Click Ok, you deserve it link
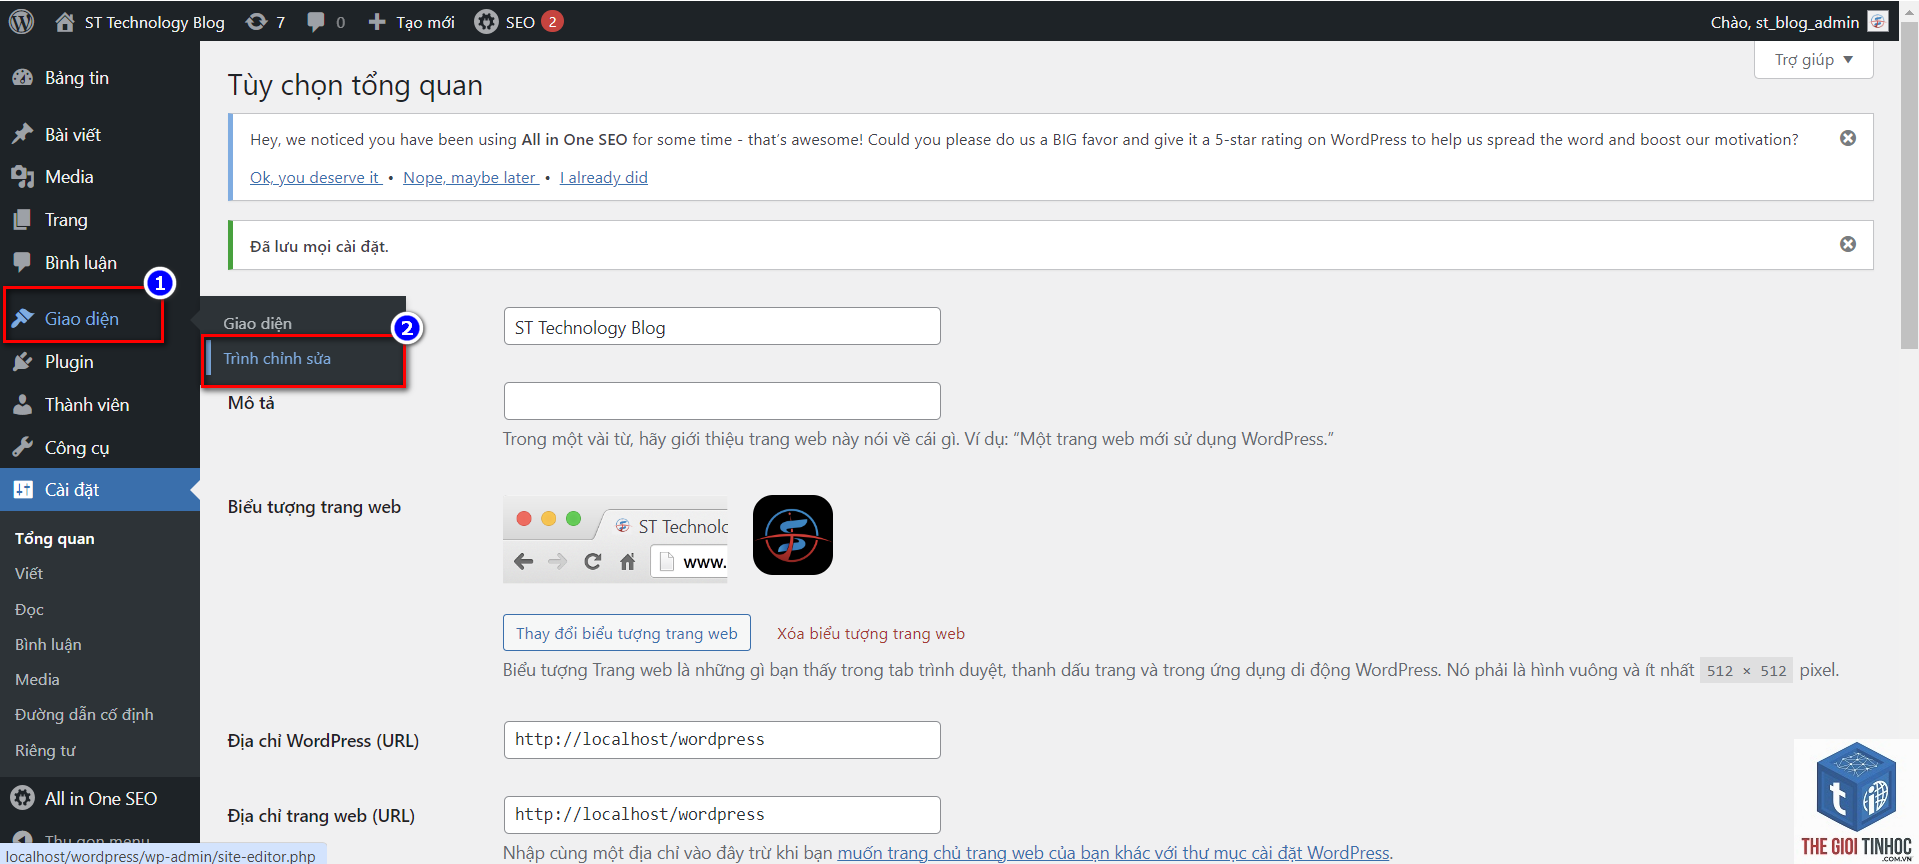Screen dimensions: 1919x864 [316, 177]
